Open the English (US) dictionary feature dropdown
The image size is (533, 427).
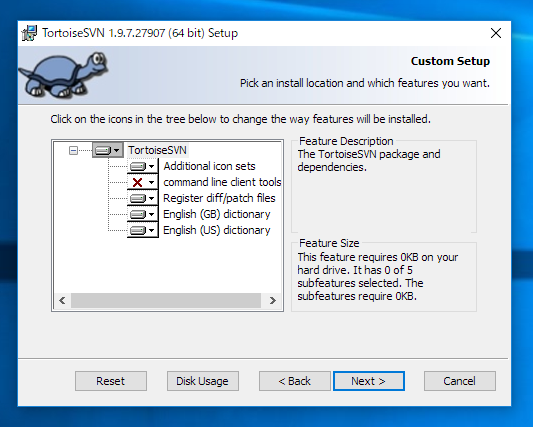pos(142,230)
